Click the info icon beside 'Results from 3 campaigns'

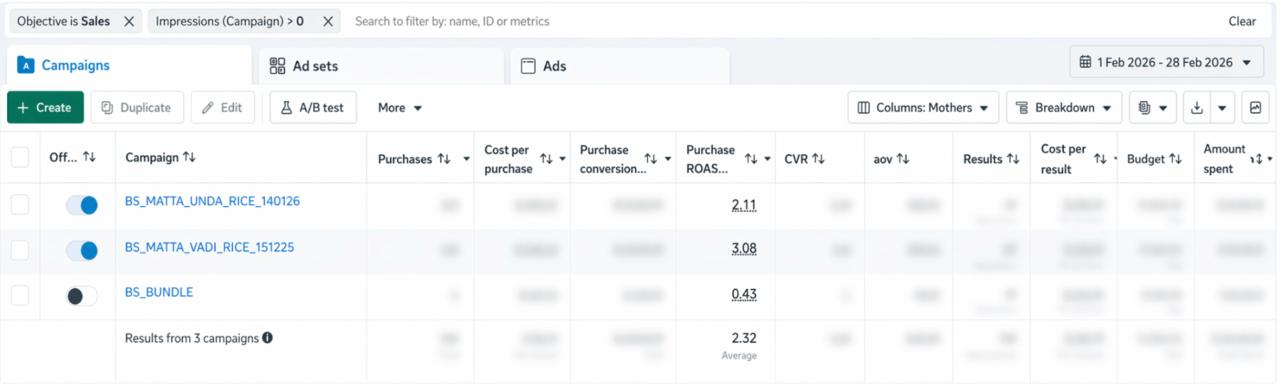click(x=268, y=338)
